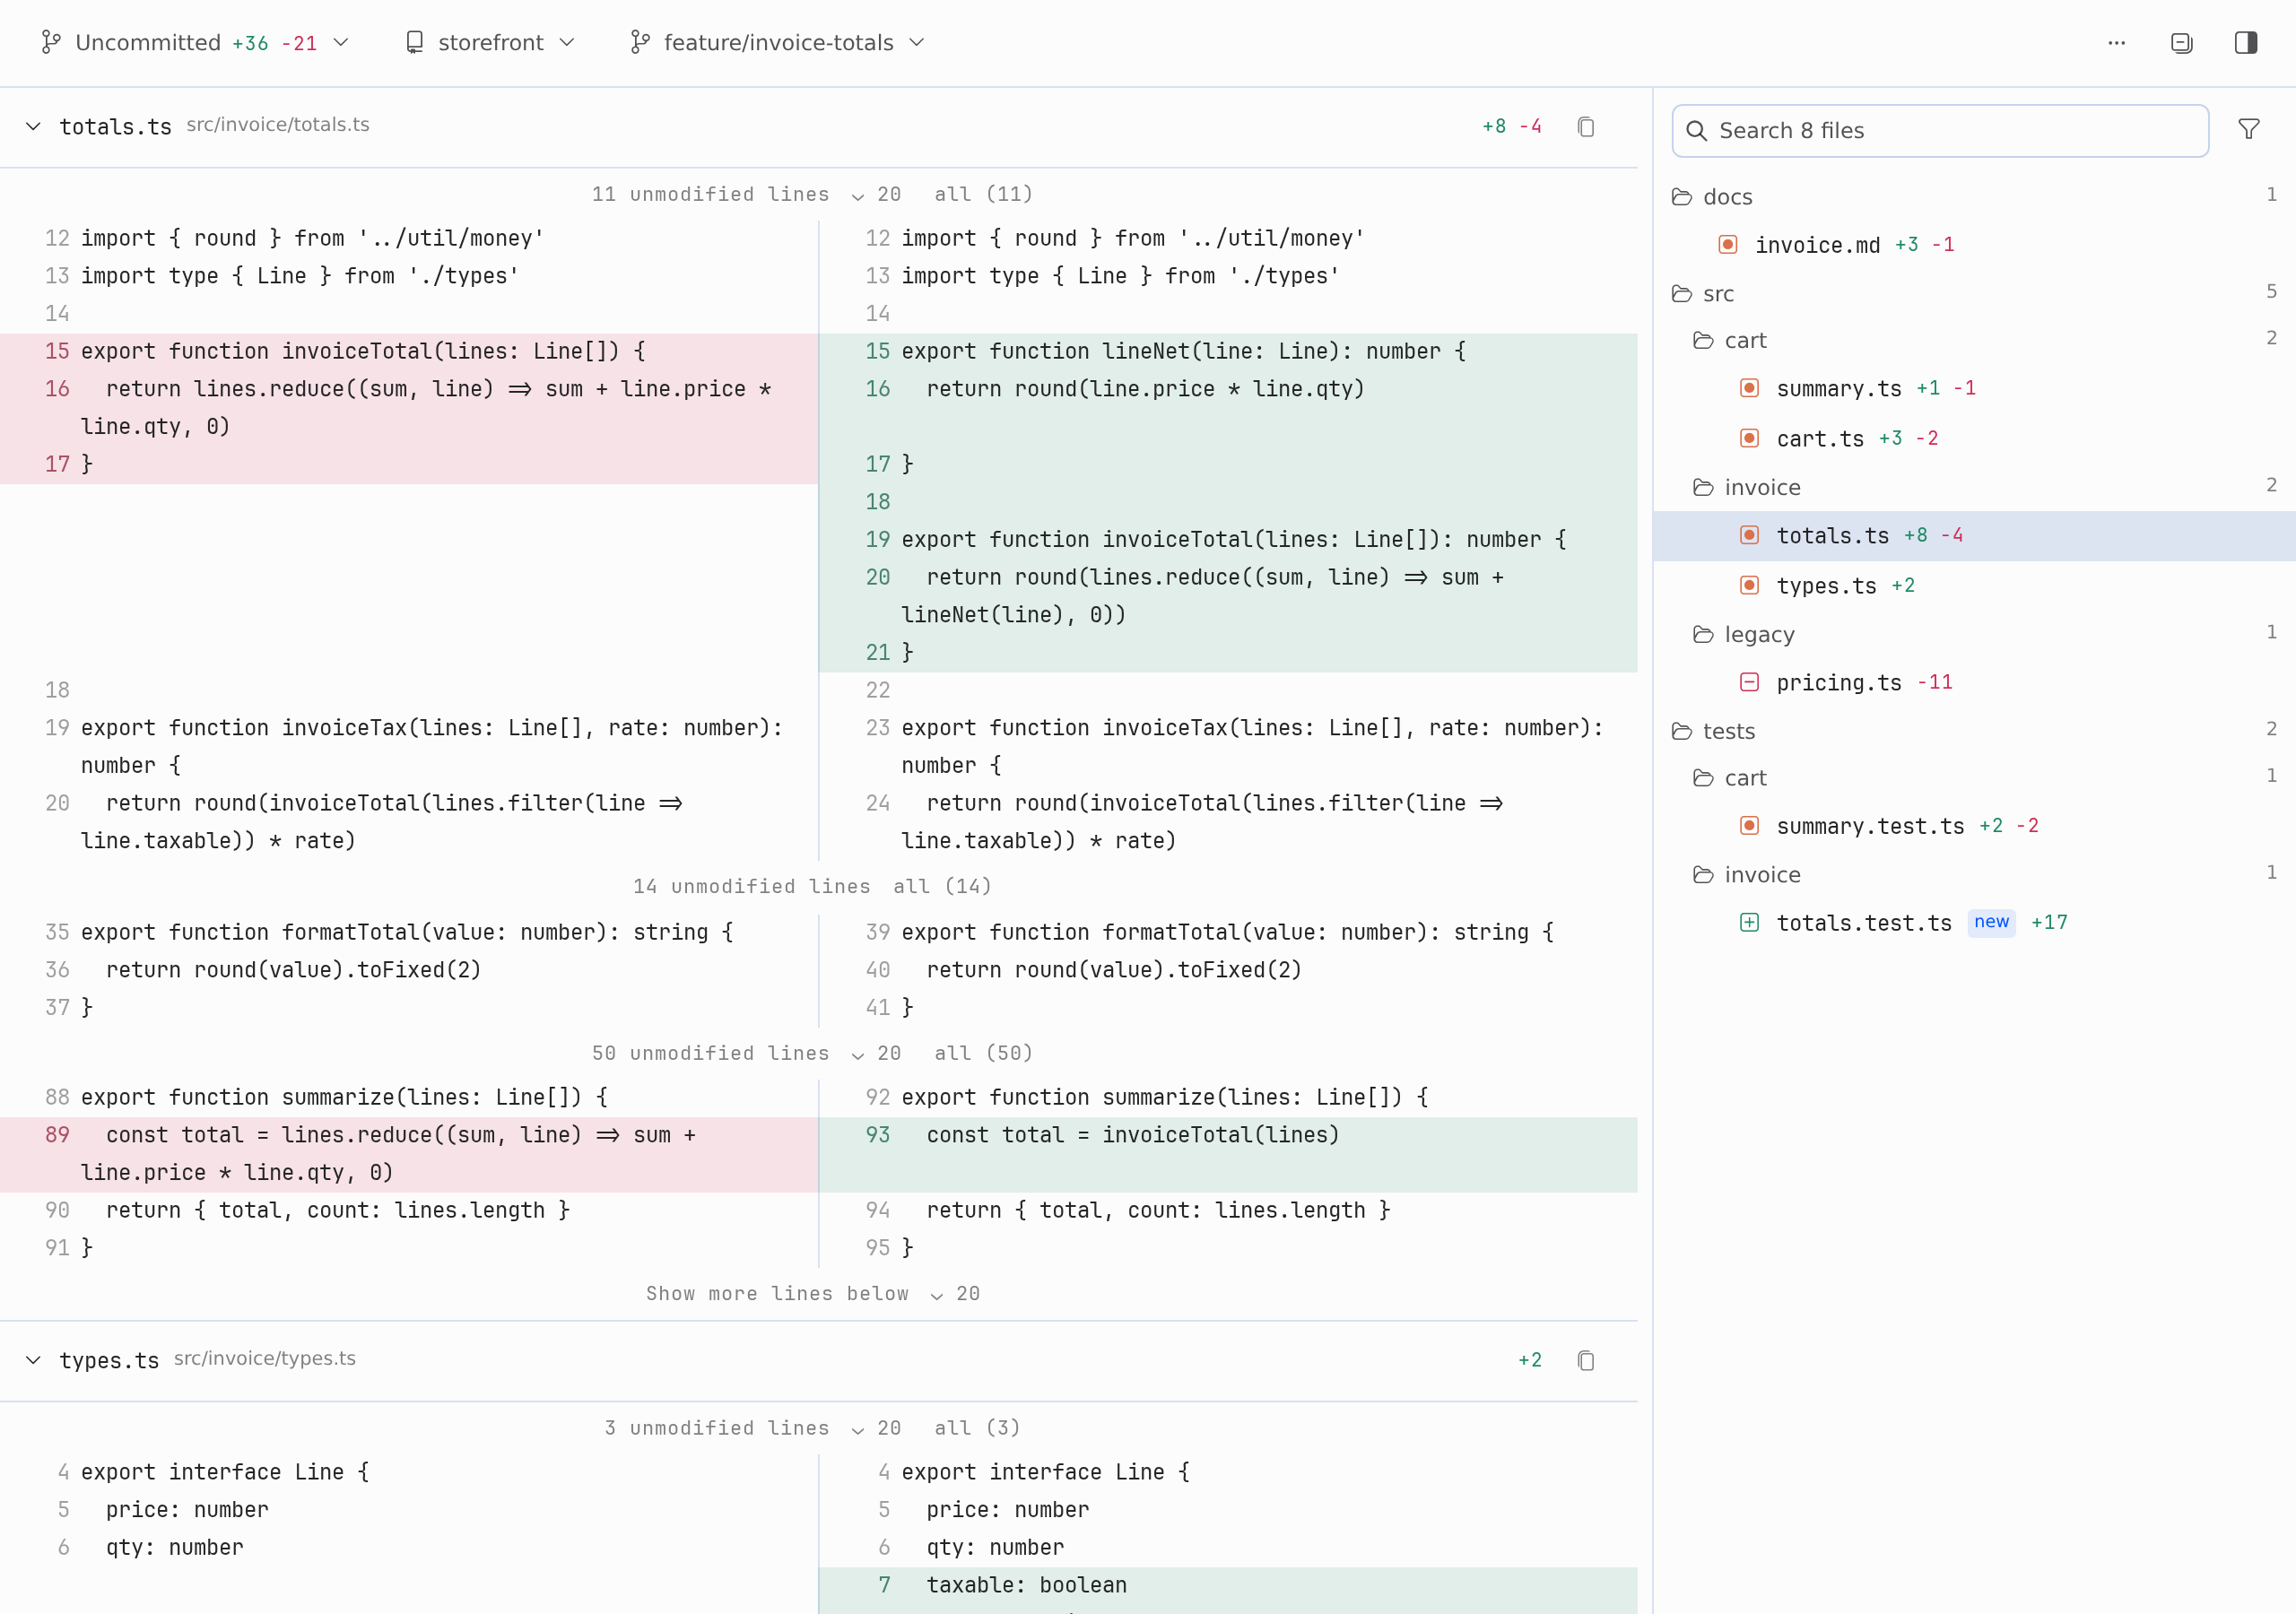Open the feature/invoice-totals branch dropdown
This screenshot has height=1614, width=2296.
coord(778,43)
